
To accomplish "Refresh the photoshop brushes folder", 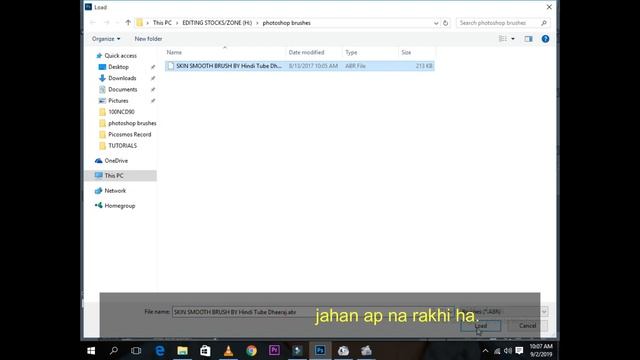I will pos(445,23).
